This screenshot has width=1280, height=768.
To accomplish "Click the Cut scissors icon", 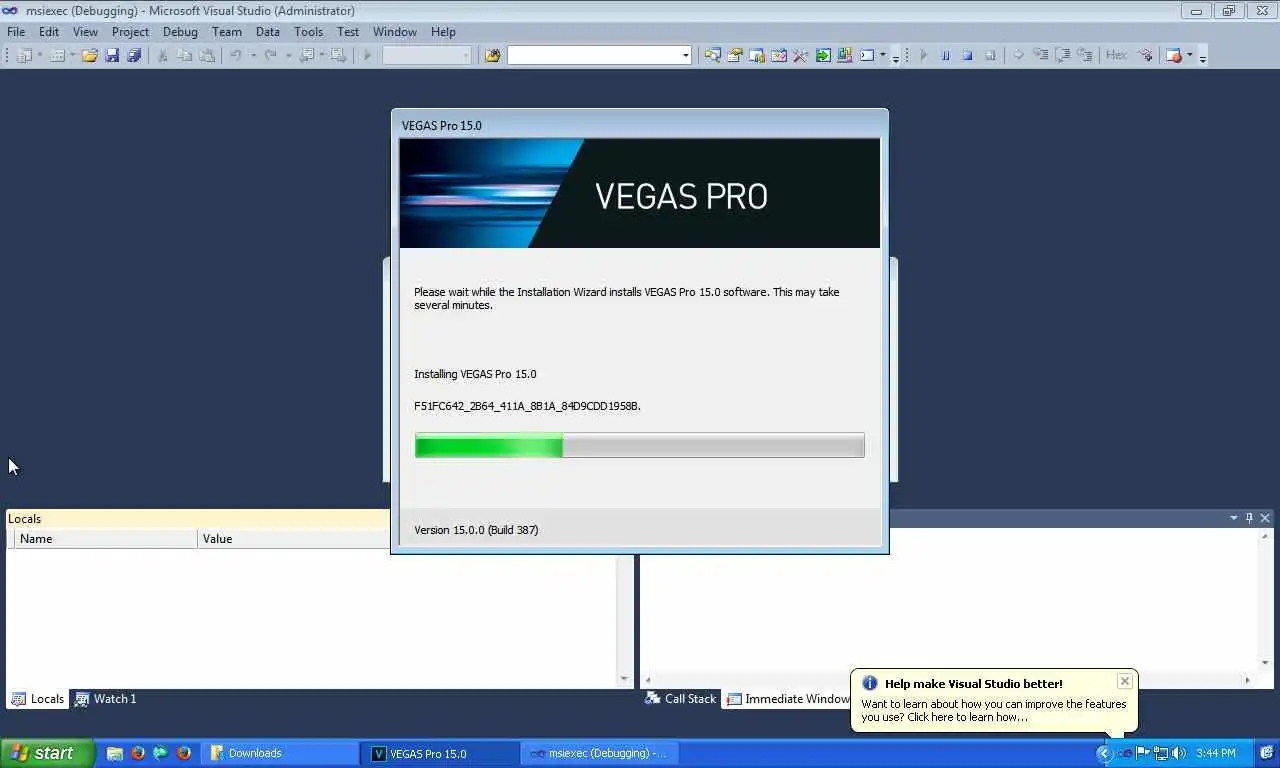I will click(x=162, y=55).
